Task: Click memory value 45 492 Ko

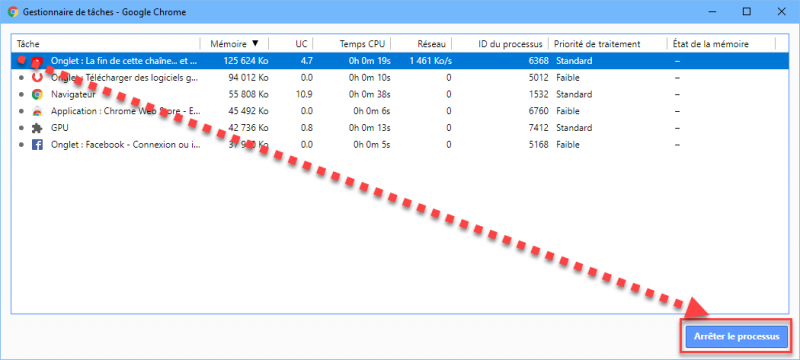Action: 247,111
